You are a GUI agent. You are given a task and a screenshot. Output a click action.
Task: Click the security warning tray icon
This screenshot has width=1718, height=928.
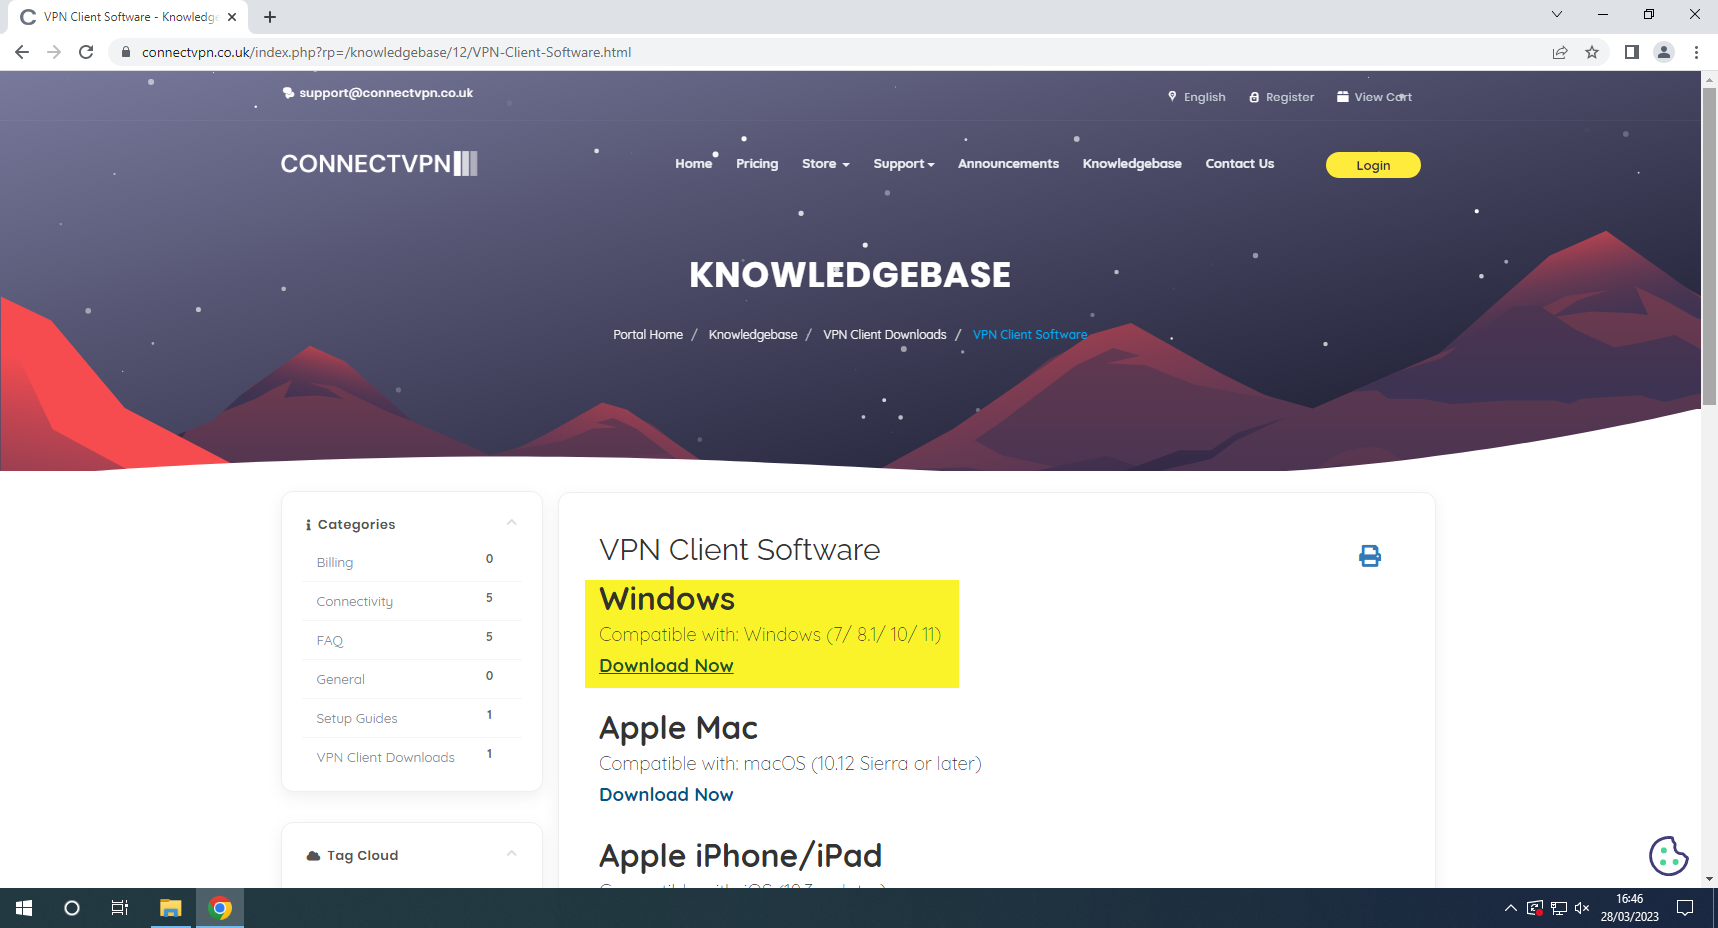point(1534,908)
